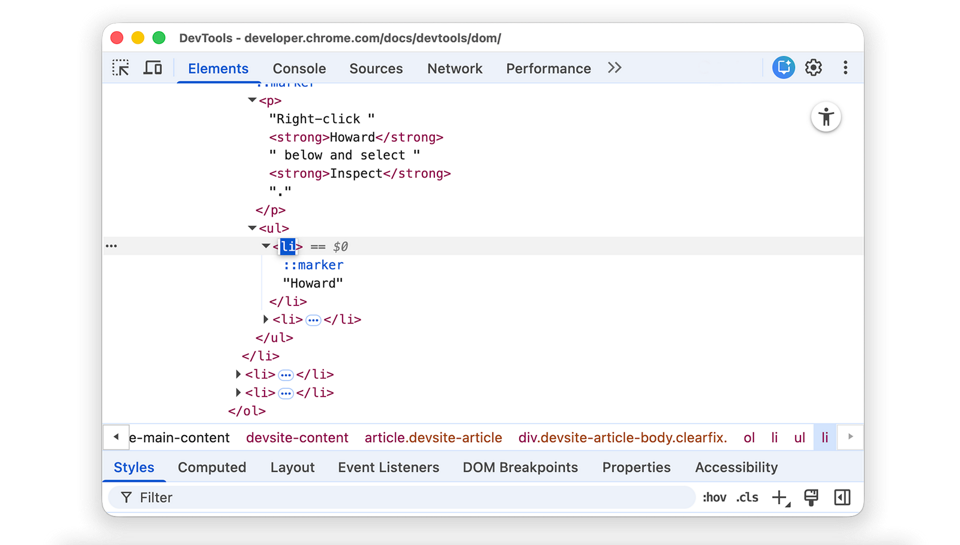Toggle the :hov element state panel
This screenshot has width=960, height=545.
coord(714,497)
